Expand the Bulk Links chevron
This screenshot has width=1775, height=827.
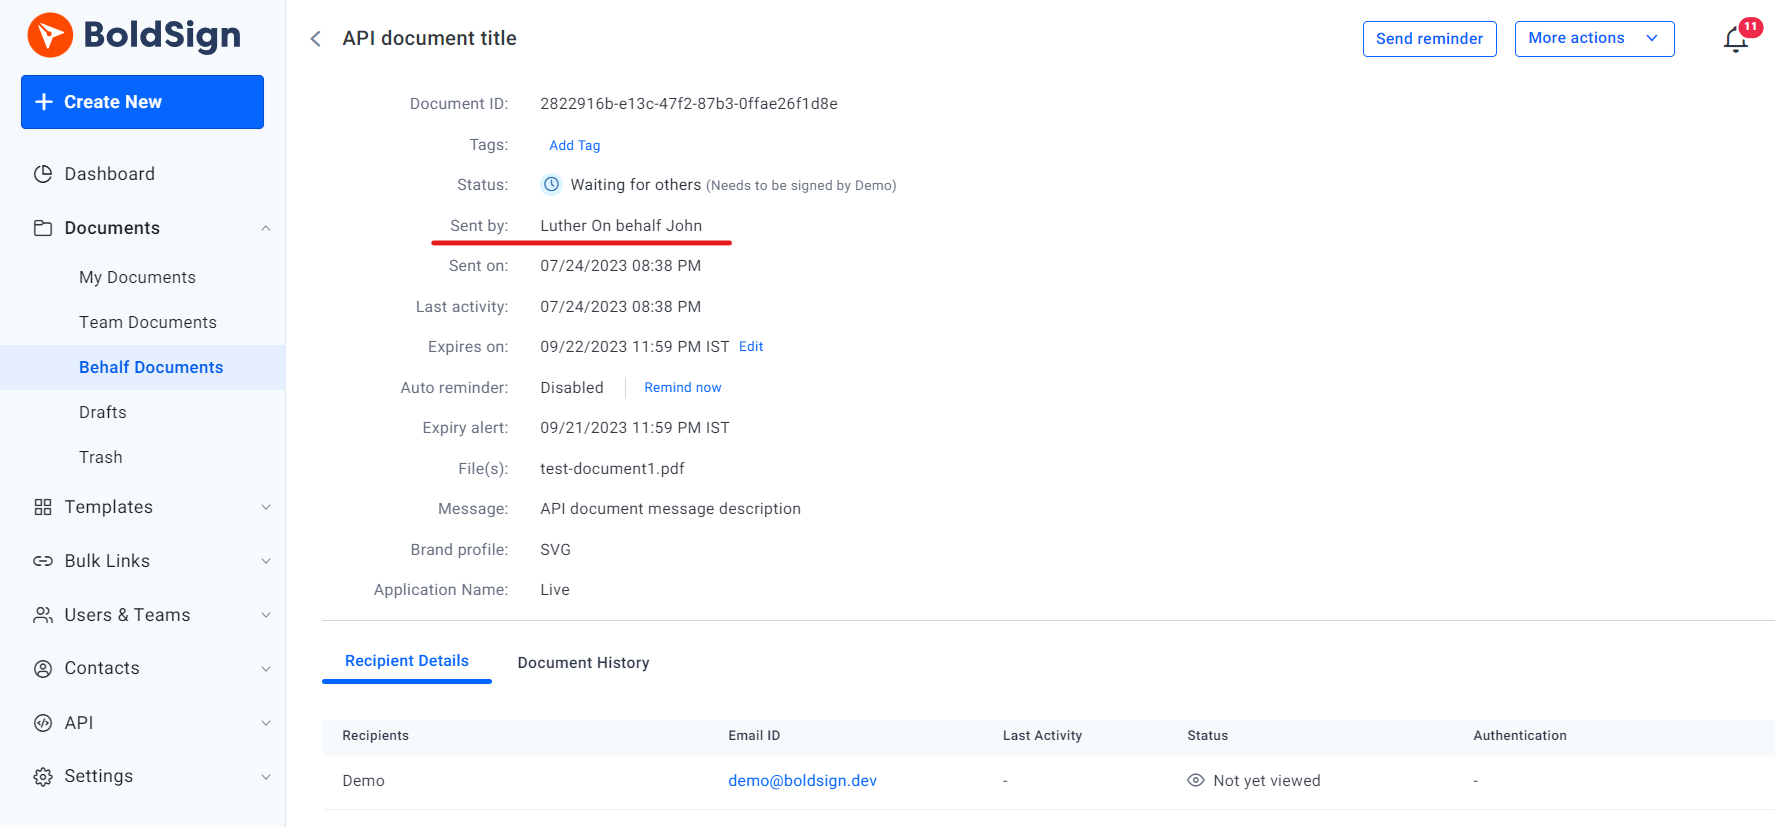pos(266,561)
